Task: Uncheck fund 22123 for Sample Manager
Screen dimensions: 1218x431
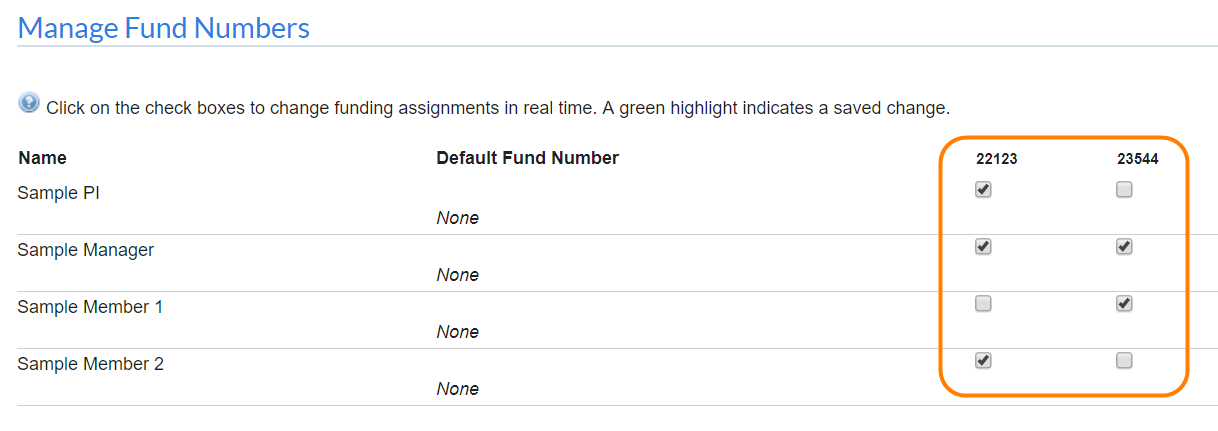Action: (983, 246)
